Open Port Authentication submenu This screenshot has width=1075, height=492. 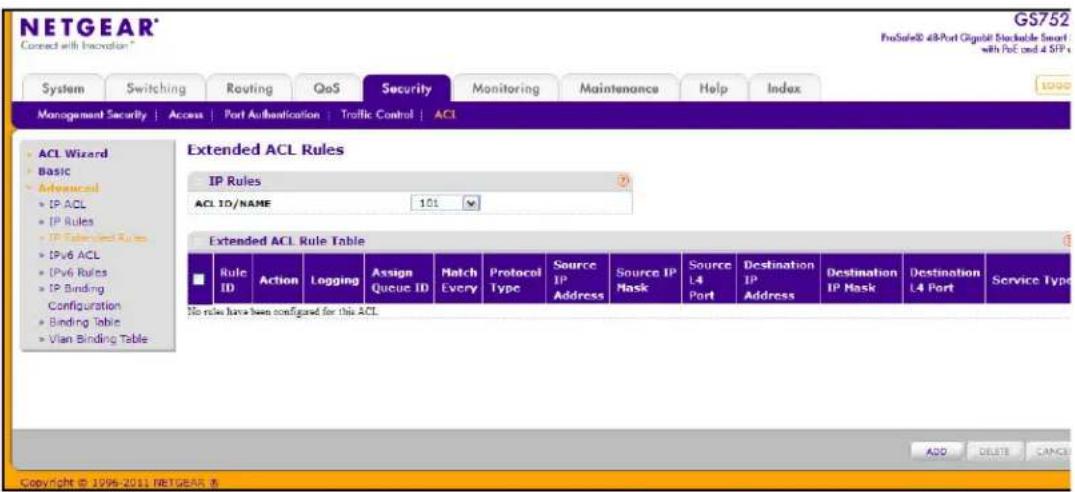pos(272,115)
